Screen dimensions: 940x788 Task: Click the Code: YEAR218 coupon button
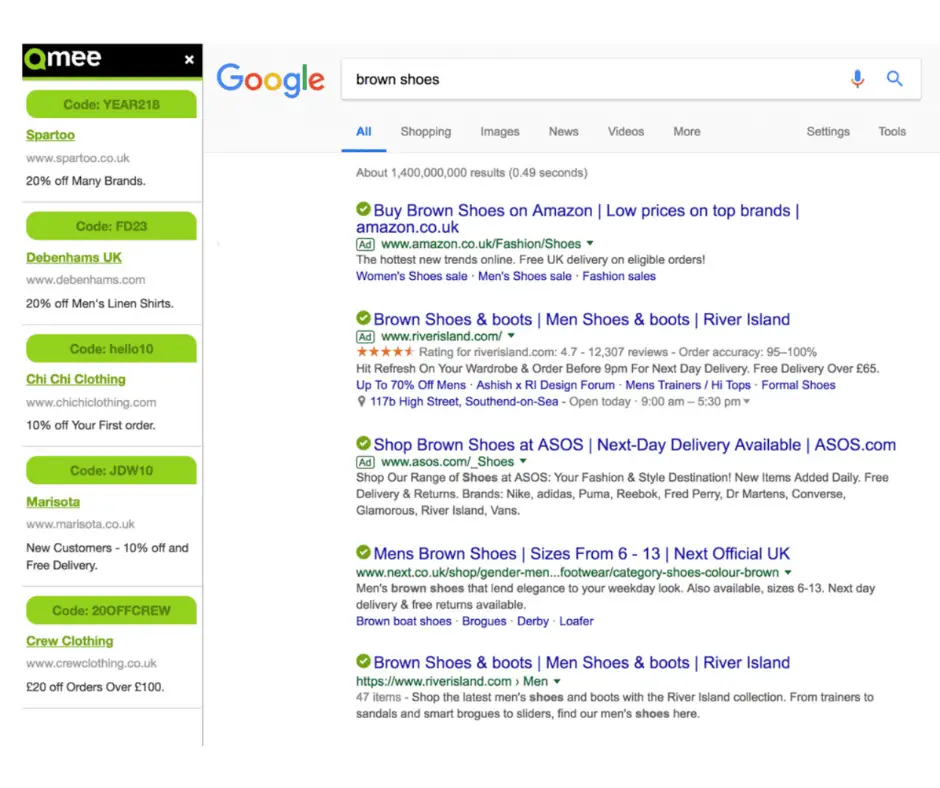click(x=112, y=104)
